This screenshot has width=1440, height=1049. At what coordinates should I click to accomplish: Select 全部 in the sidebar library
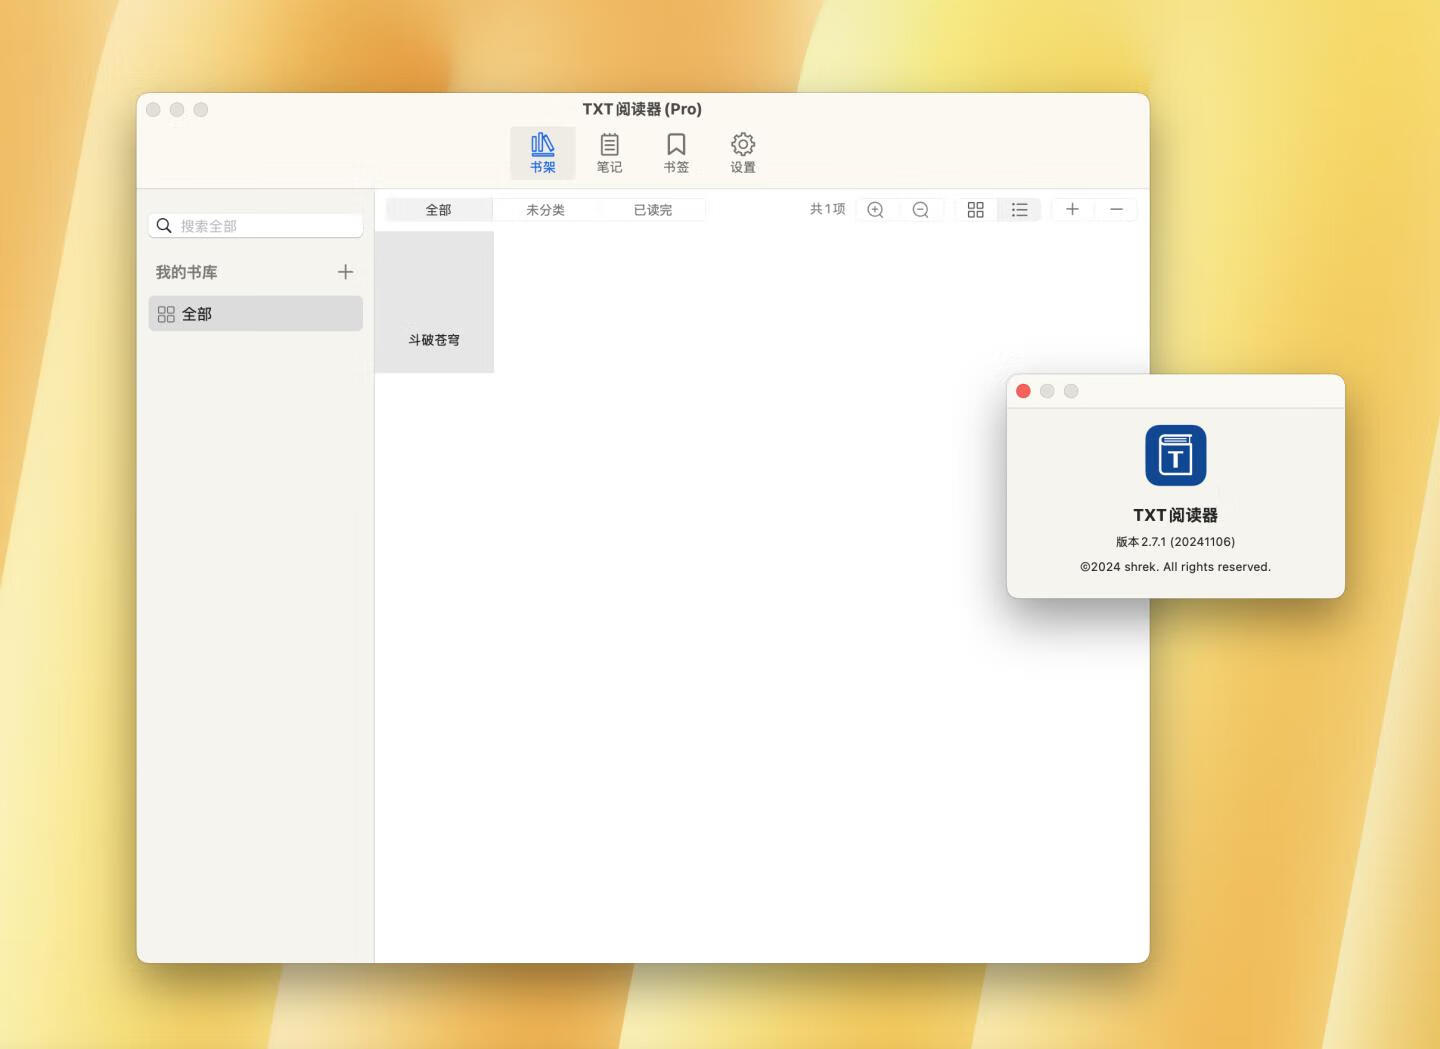pyautogui.click(x=256, y=314)
